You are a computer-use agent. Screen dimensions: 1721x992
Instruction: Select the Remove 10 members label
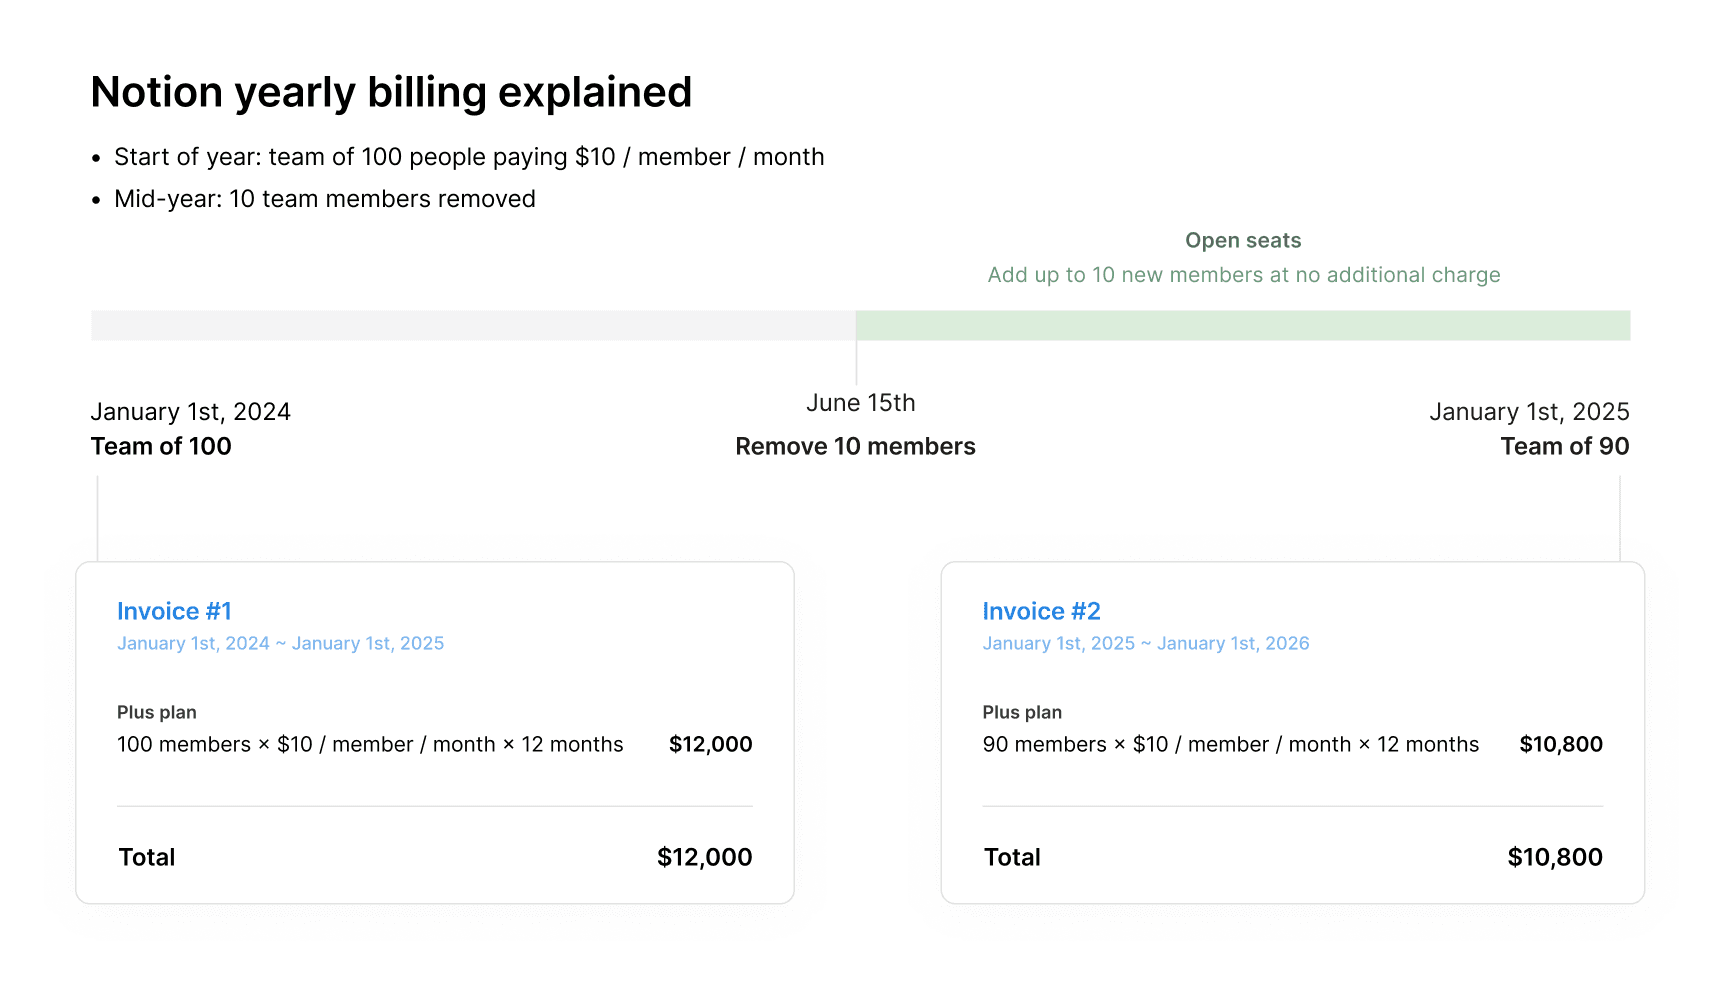point(855,446)
